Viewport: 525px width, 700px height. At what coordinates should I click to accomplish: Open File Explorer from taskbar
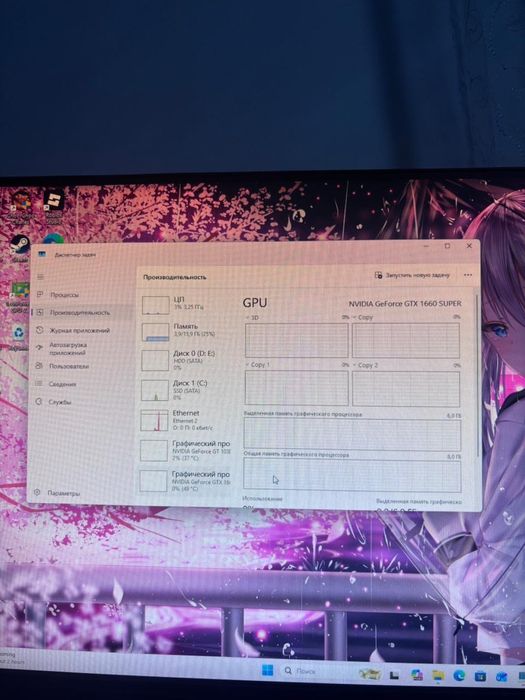[x=438, y=675]
